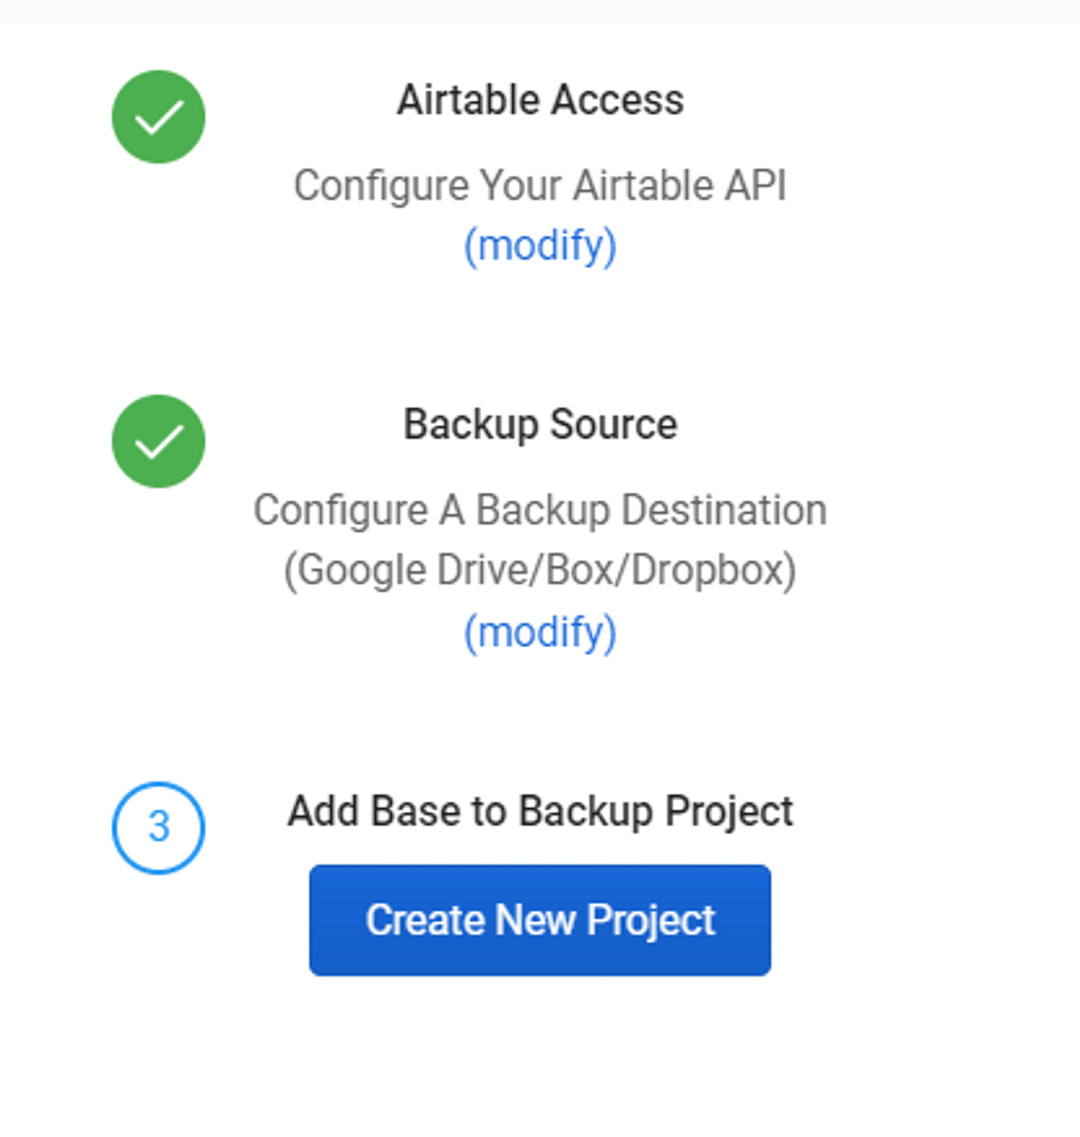
Task: Start a new backup project
Action: [x=540, y=920]
